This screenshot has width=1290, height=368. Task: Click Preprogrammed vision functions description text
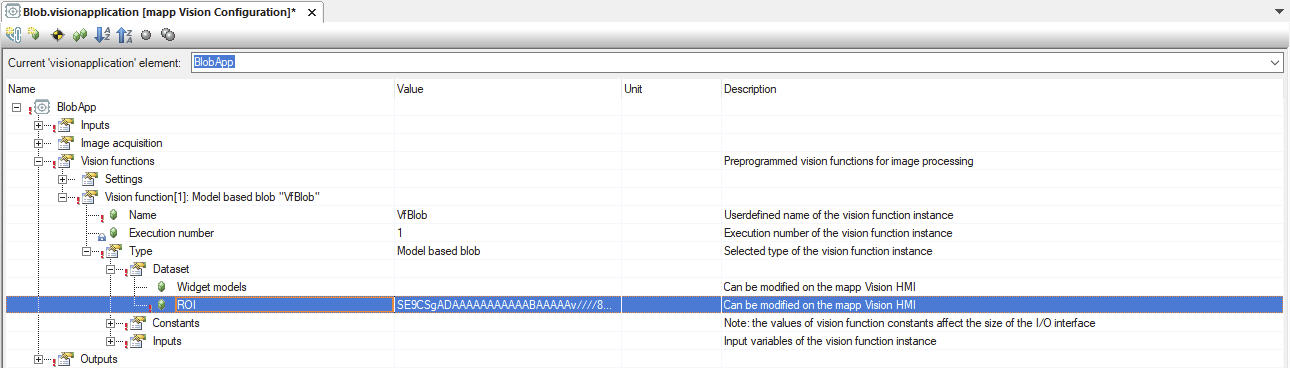848,161
